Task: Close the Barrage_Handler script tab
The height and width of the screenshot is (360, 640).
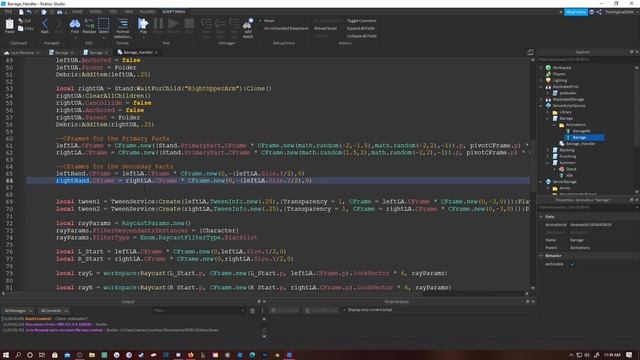Action: [156, 52]
